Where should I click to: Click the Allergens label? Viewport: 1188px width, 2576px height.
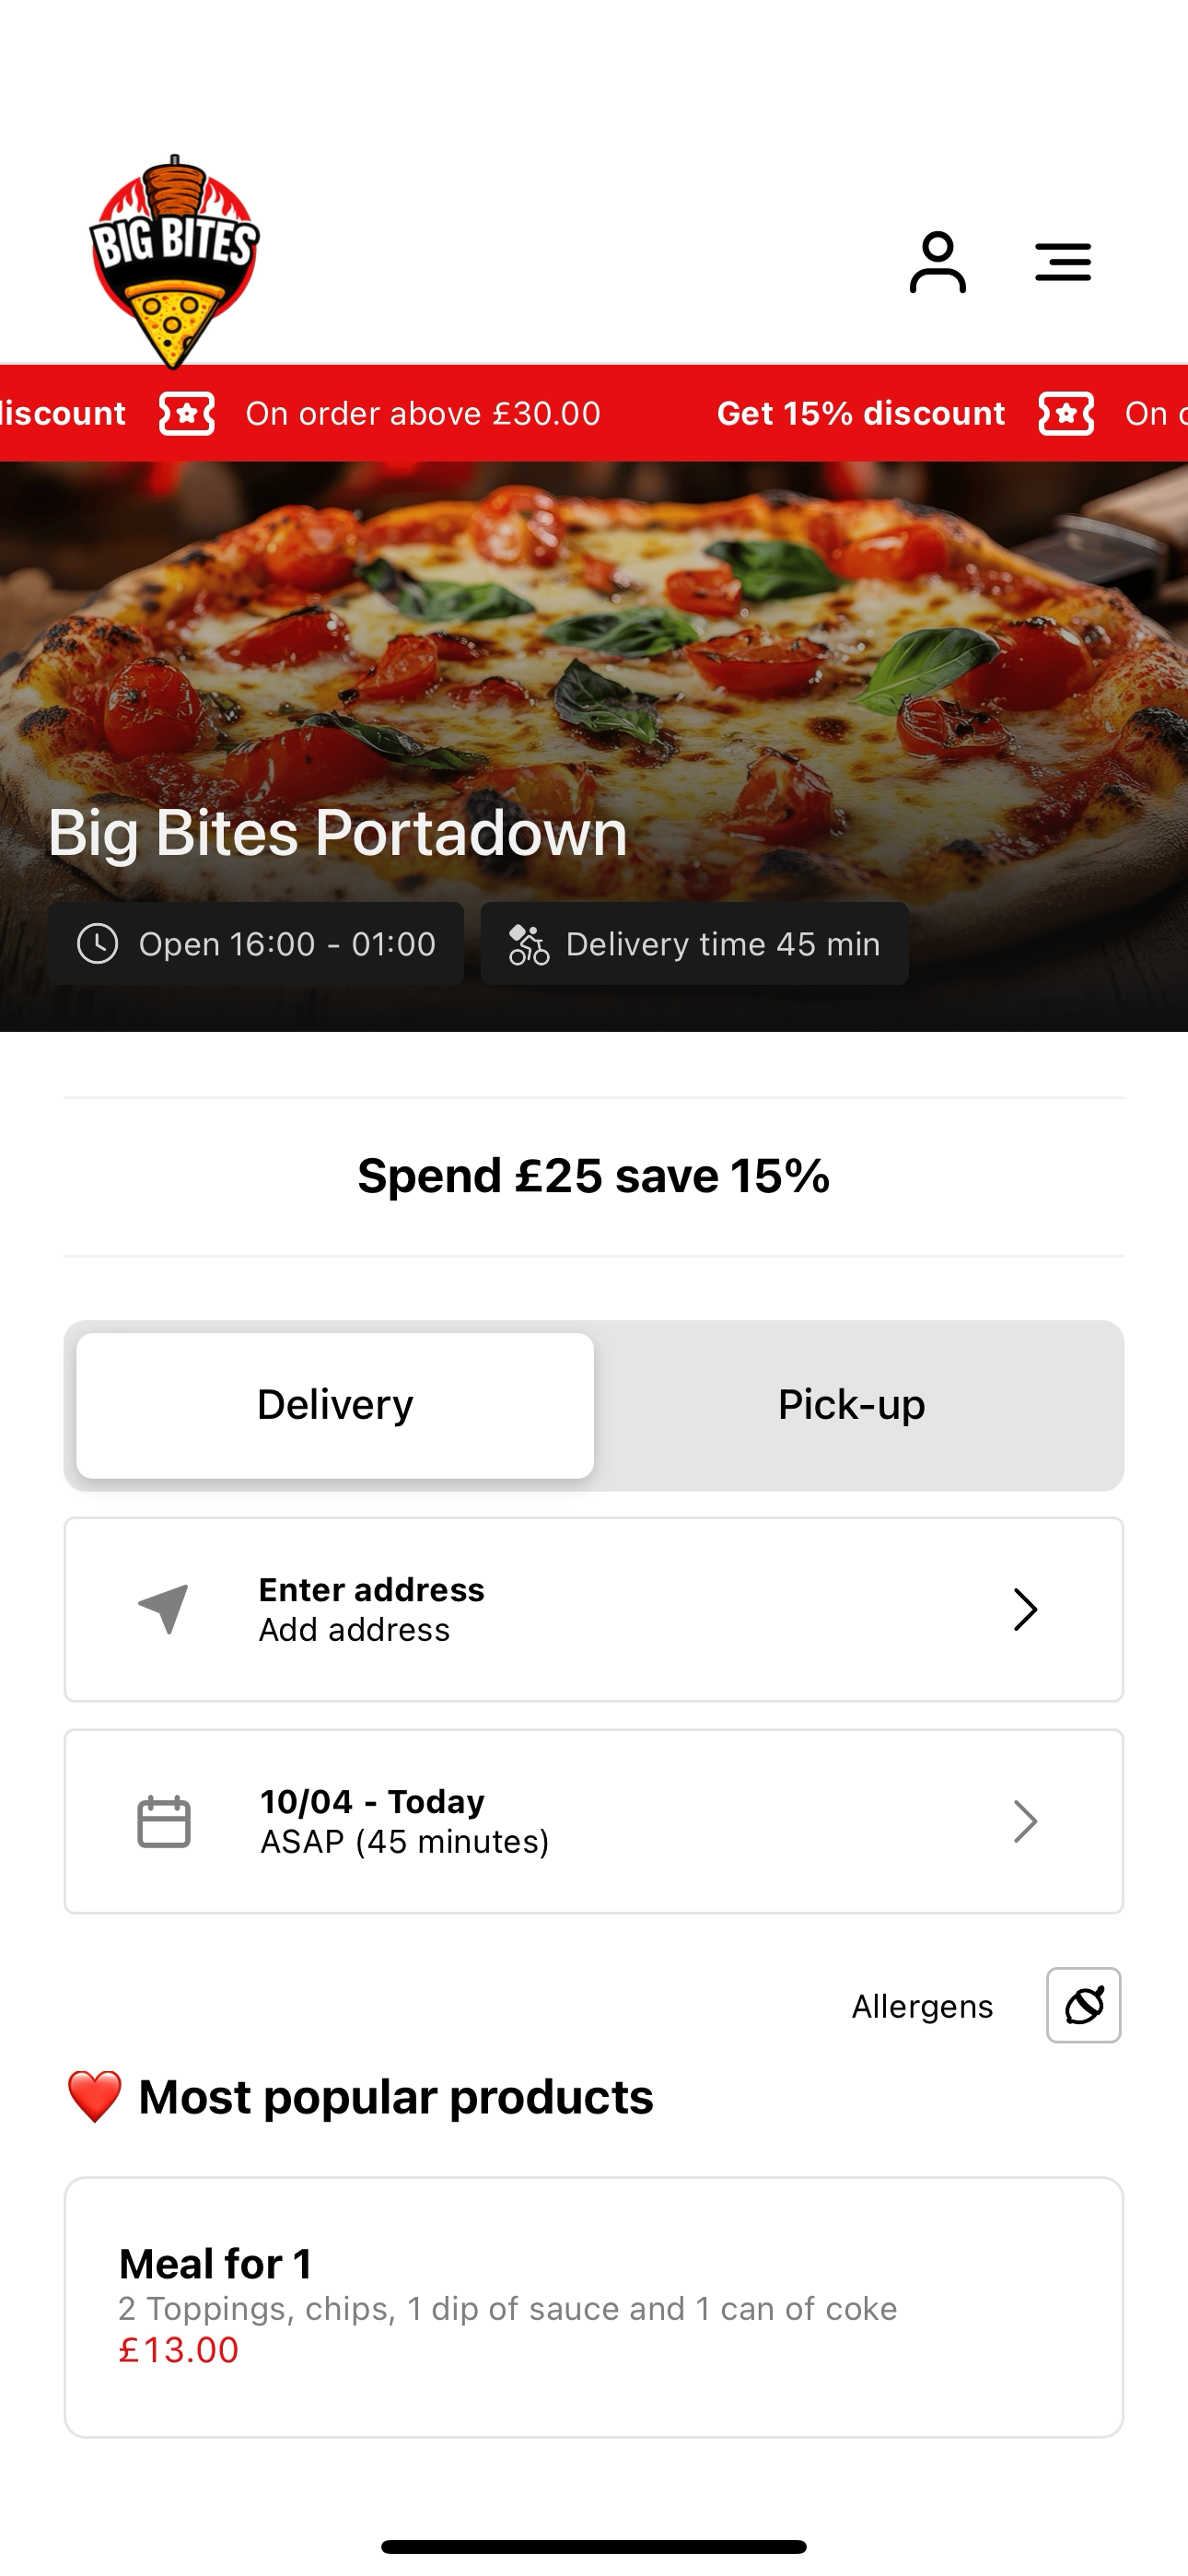click(922, 2006)
